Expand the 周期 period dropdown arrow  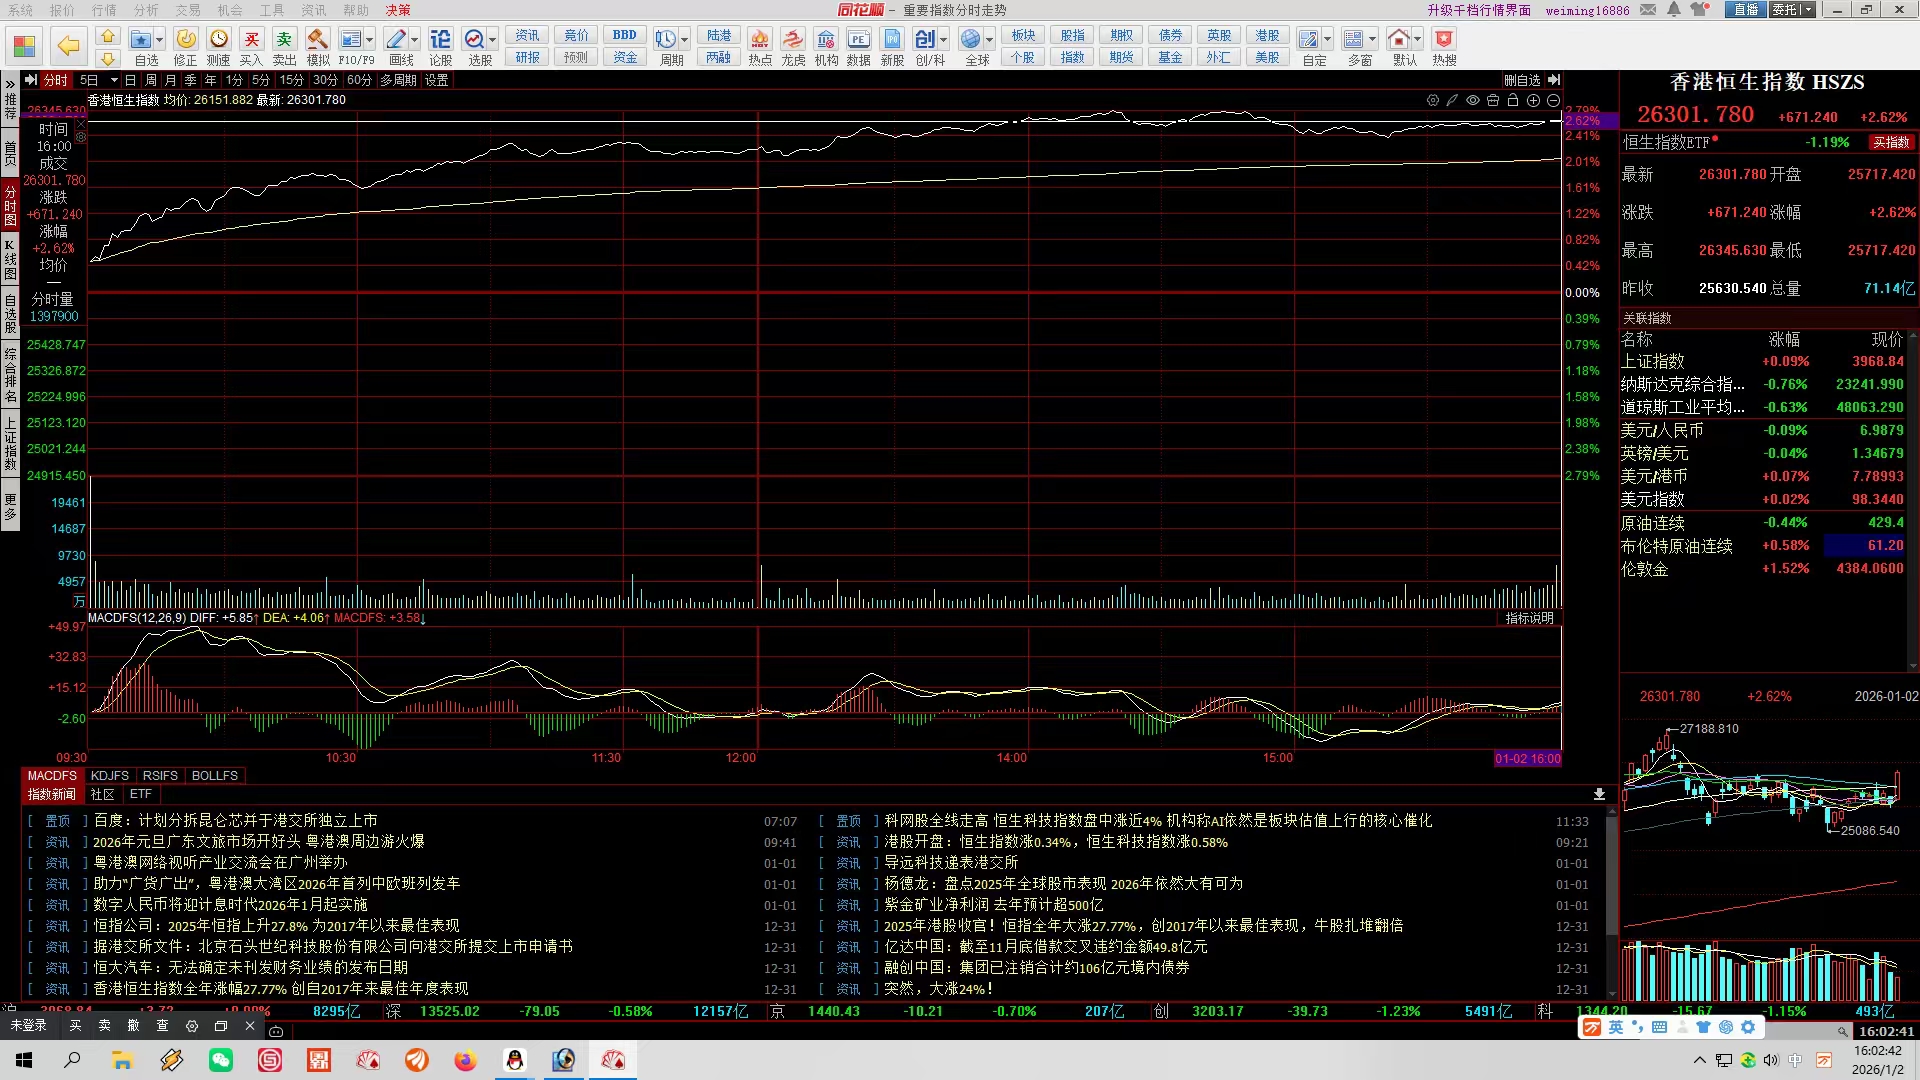[685, 40]
